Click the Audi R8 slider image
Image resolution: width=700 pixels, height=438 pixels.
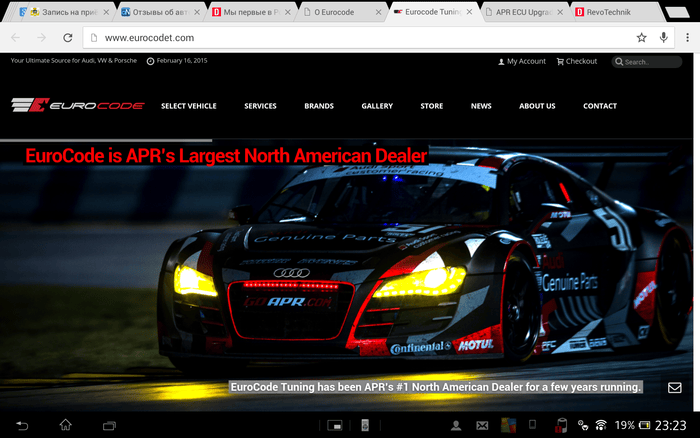346,277
